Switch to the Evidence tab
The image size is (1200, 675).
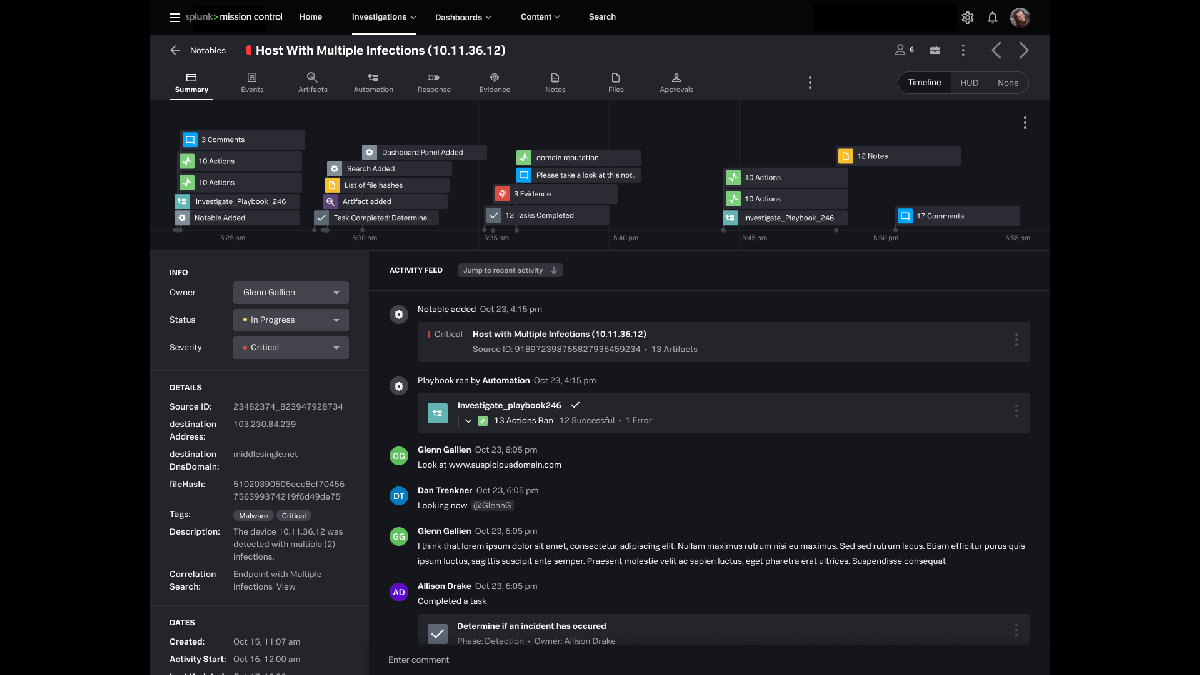point(494,82)
